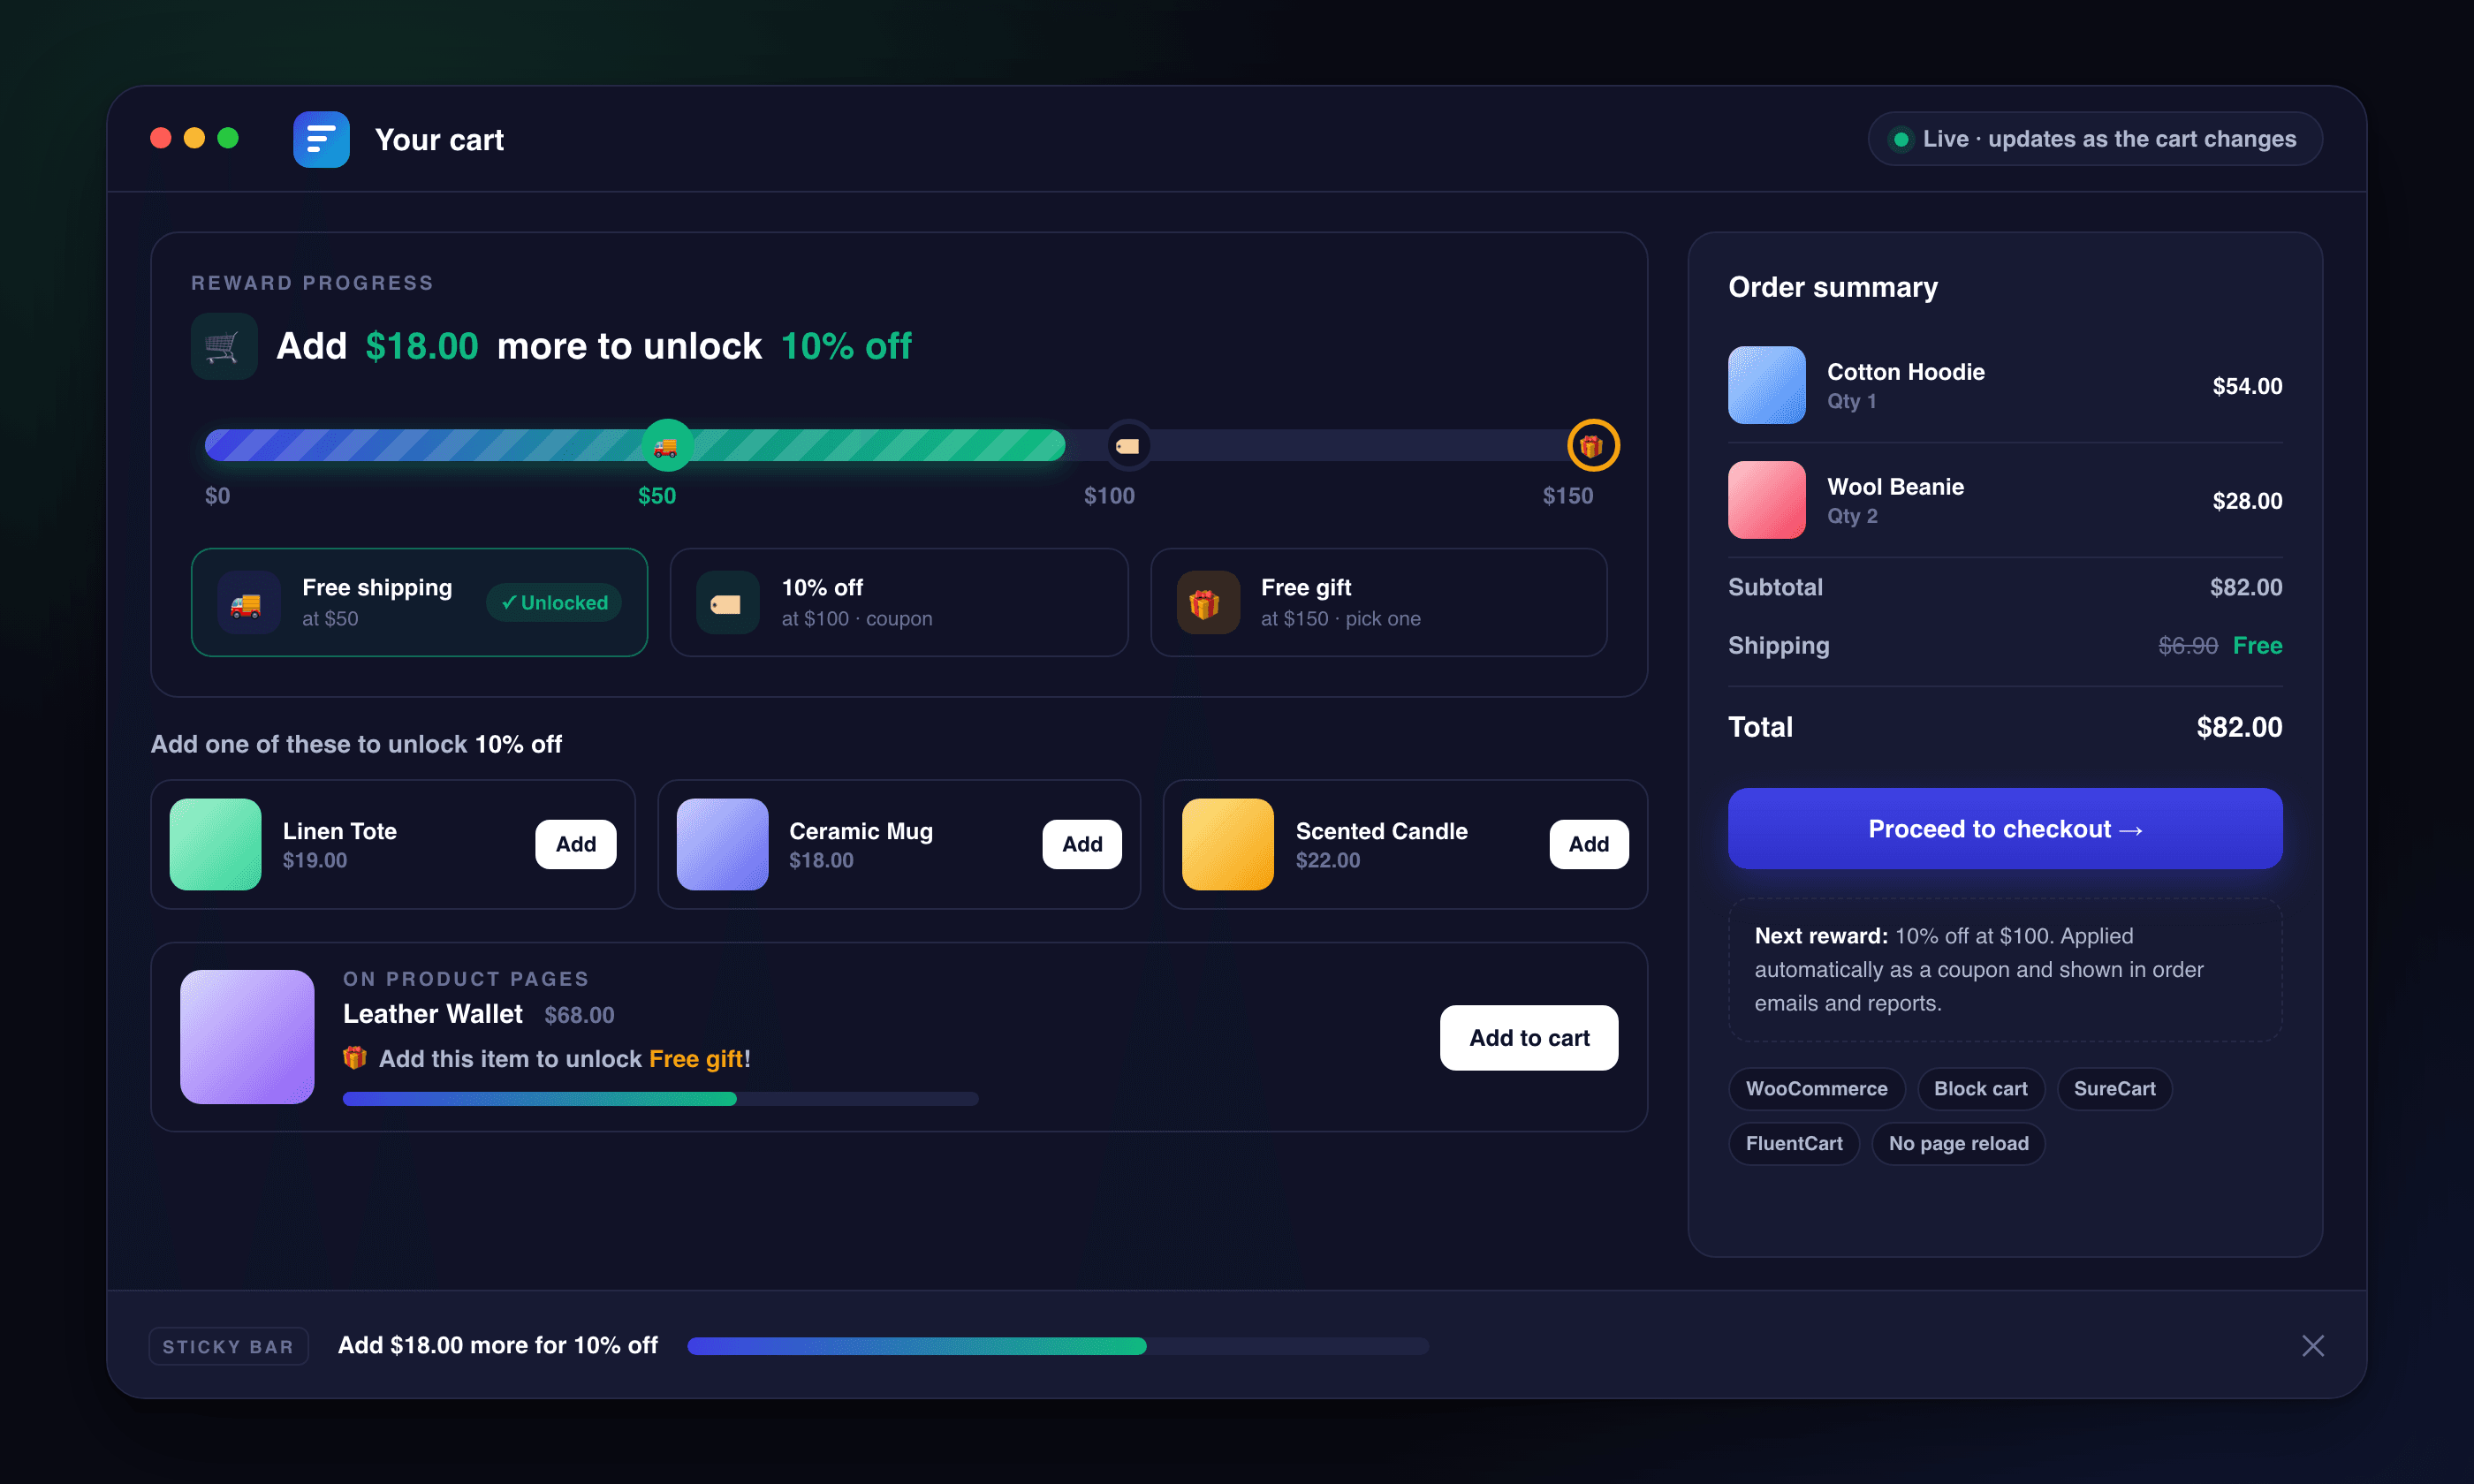This screenshot has height=1484, width=2474.
Task: Click the coupon tag milestone marker at $100
Action: coord(1128,445)
